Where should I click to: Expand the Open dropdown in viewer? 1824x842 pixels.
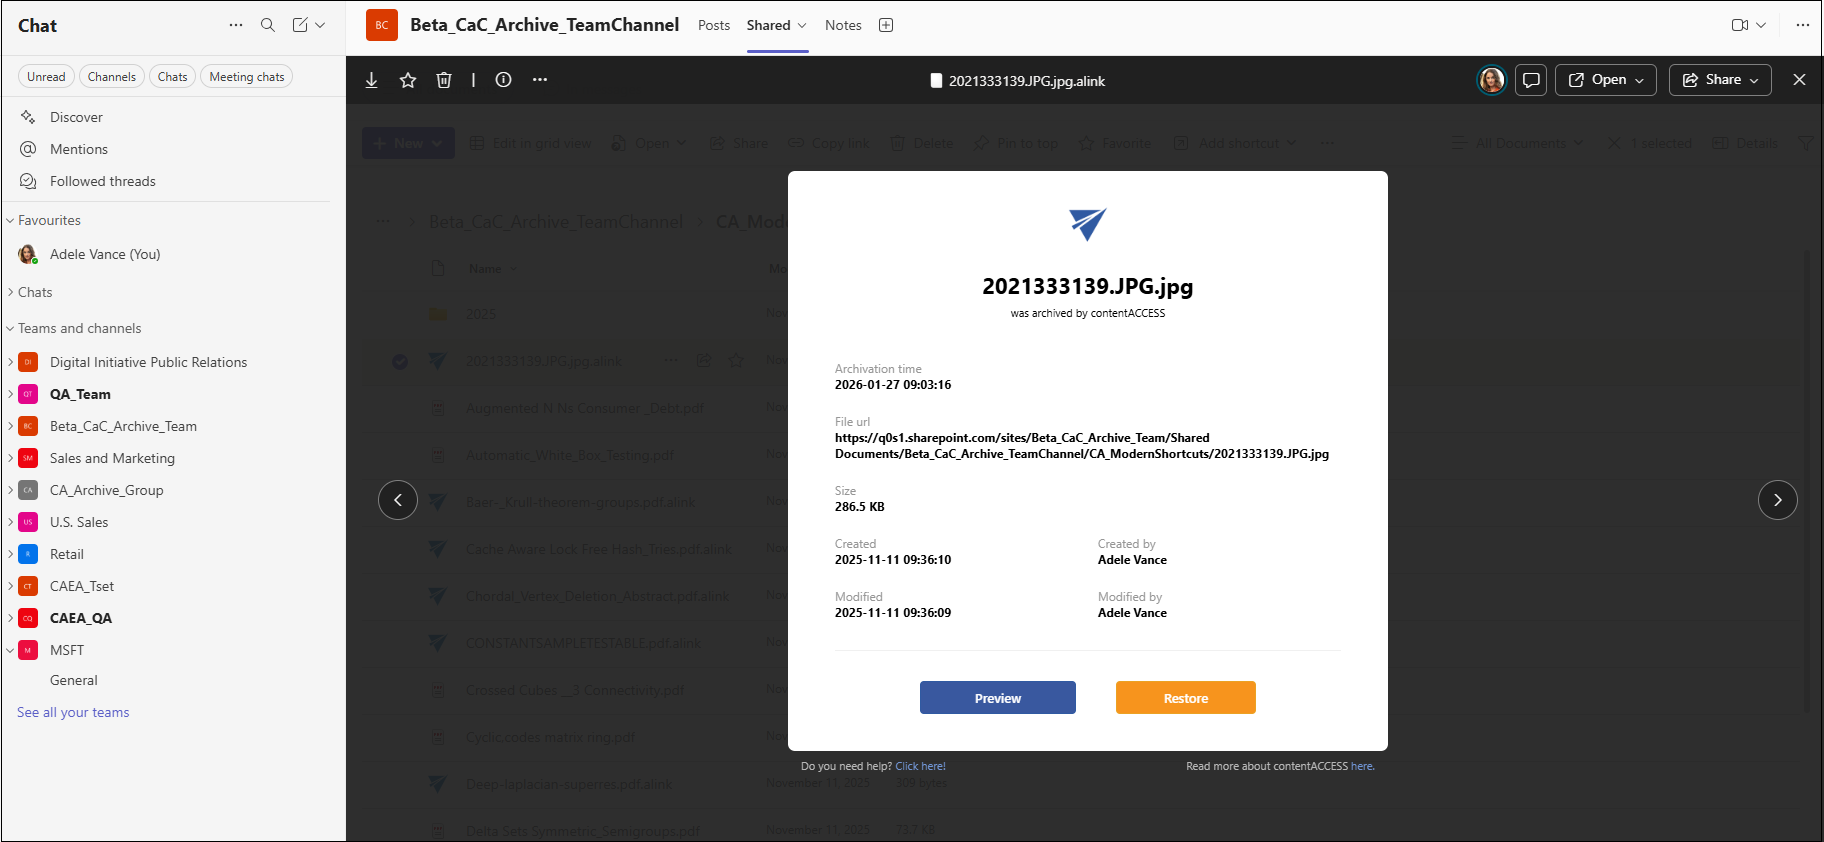point(1605,80)
